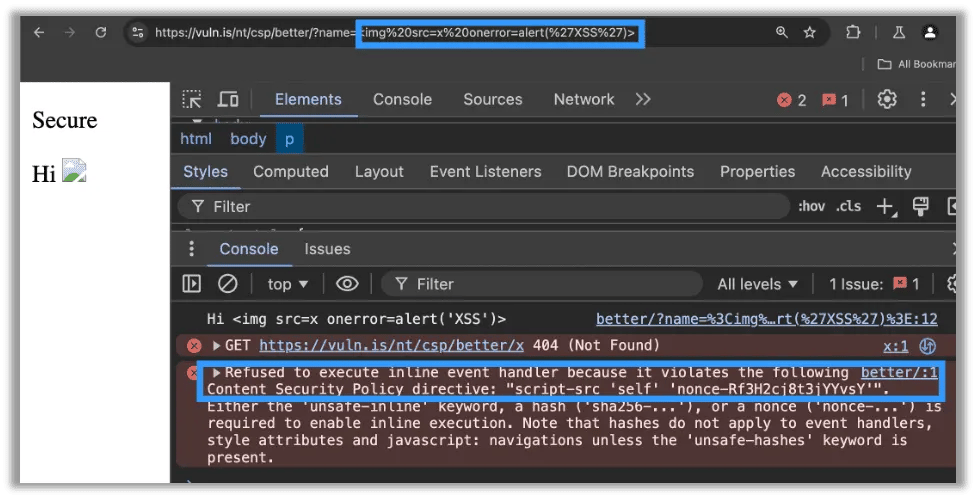Switch to the Styles pane tab
The image size is (976, 498).
tap(205, 172)
